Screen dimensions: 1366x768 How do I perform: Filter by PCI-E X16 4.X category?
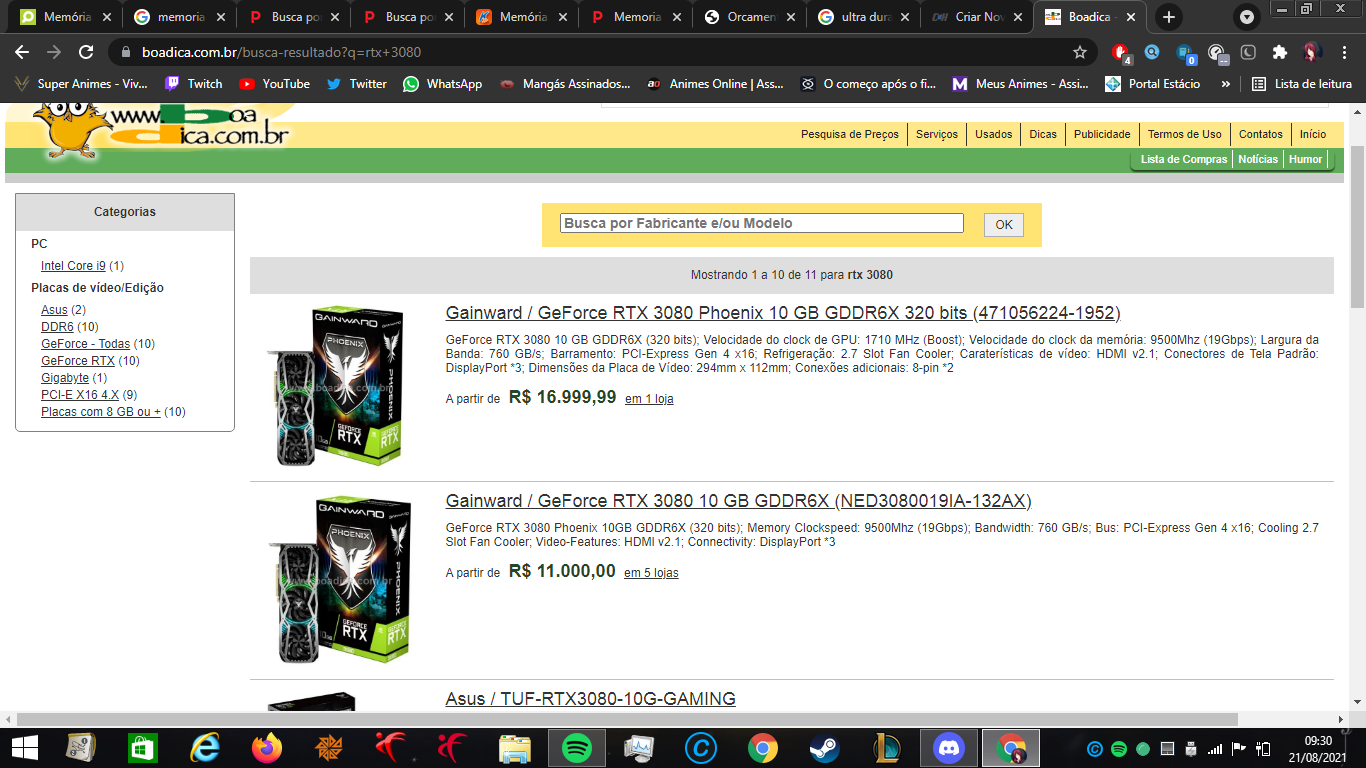79,395
